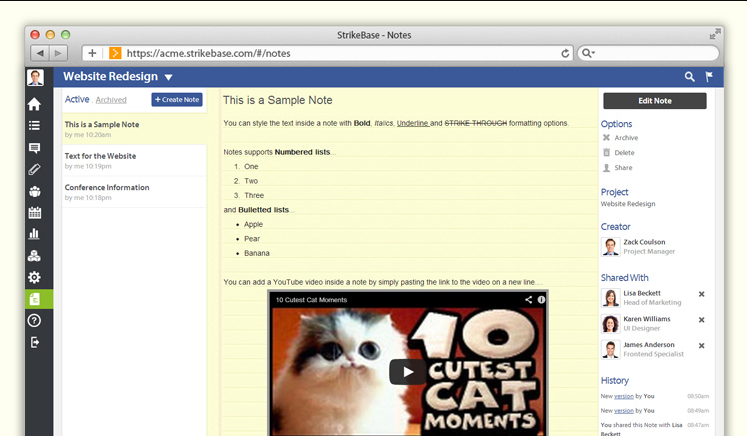Click the browser address bar URL field
This screenshot has width=747, height=436.
pos(340,53)
